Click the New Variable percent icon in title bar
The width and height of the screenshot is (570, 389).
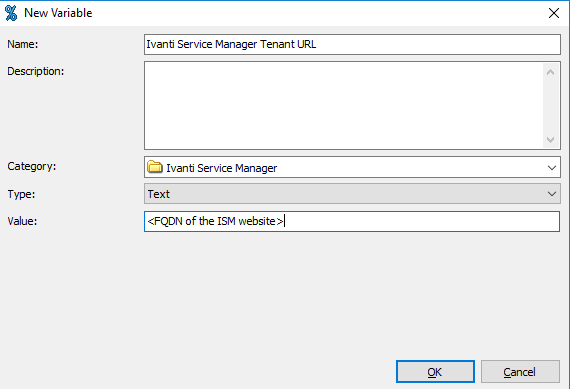(11, 13)
